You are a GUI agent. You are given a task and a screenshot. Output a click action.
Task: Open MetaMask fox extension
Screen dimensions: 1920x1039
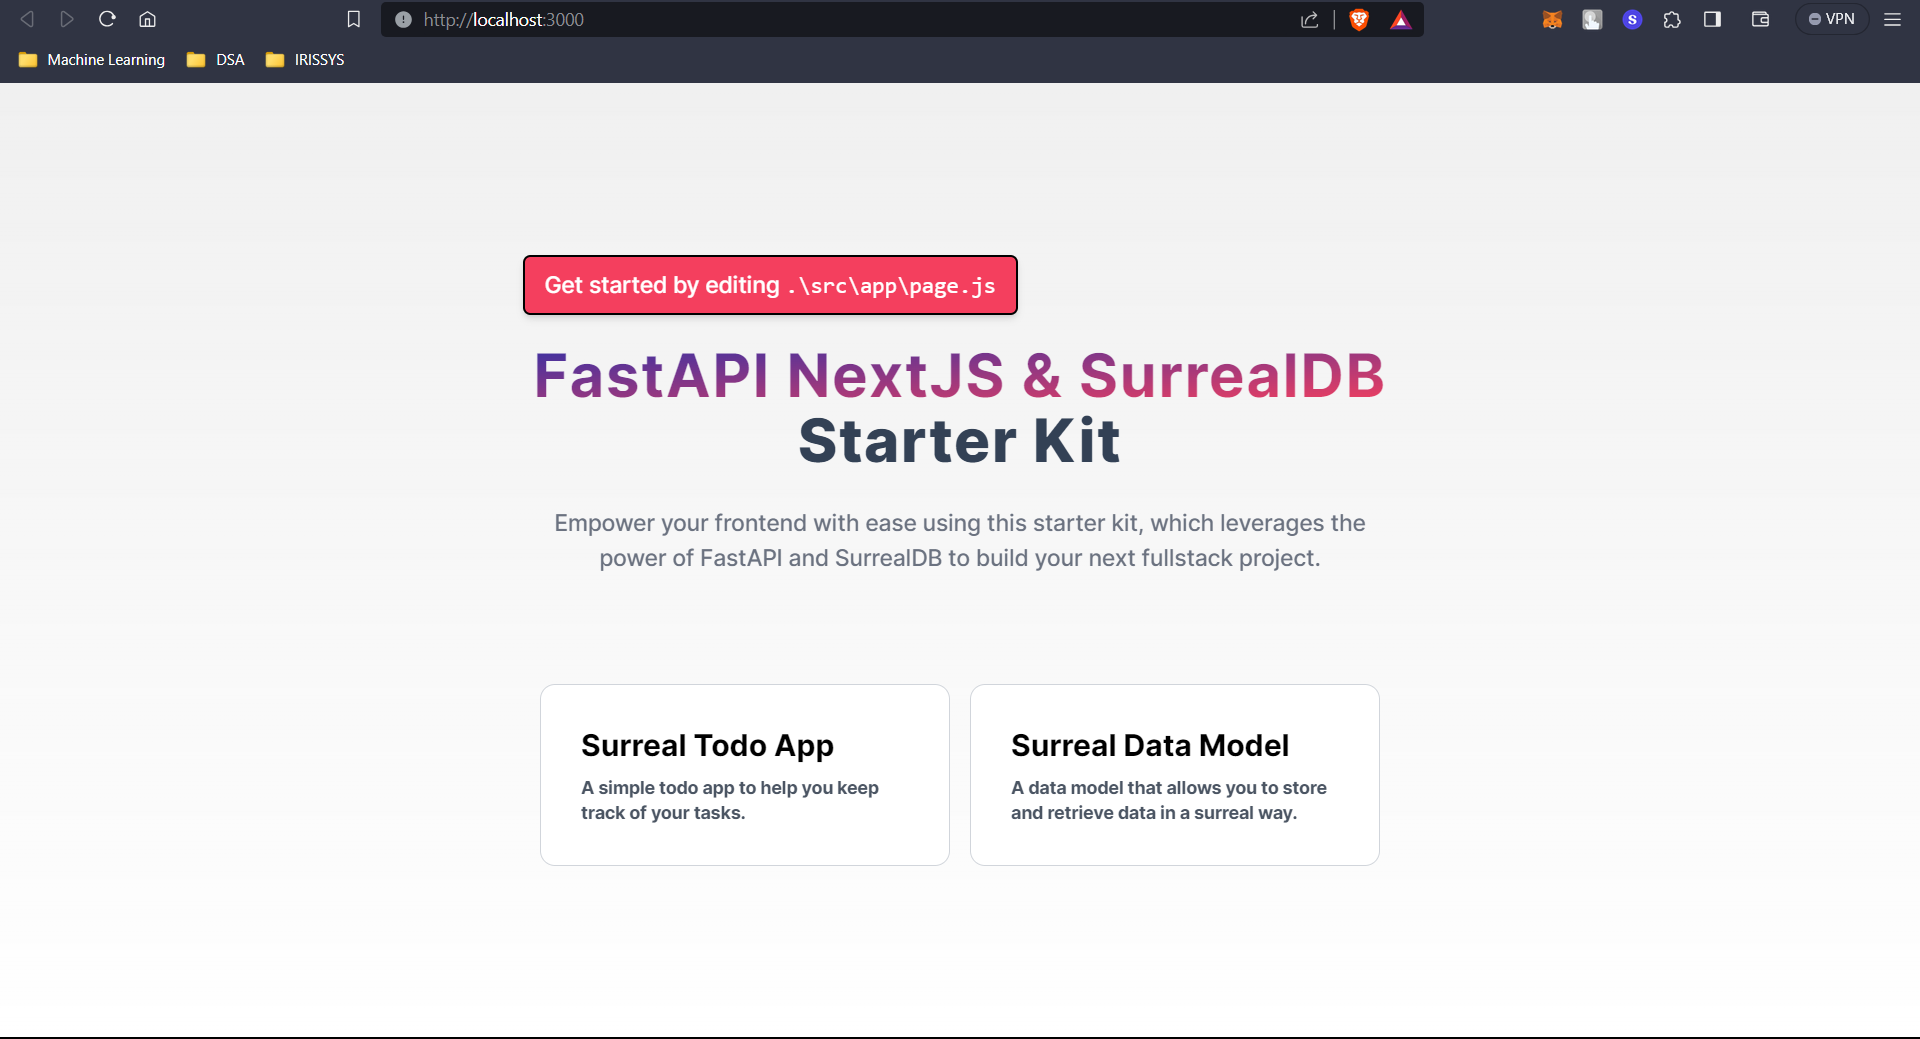(1552, 19)
